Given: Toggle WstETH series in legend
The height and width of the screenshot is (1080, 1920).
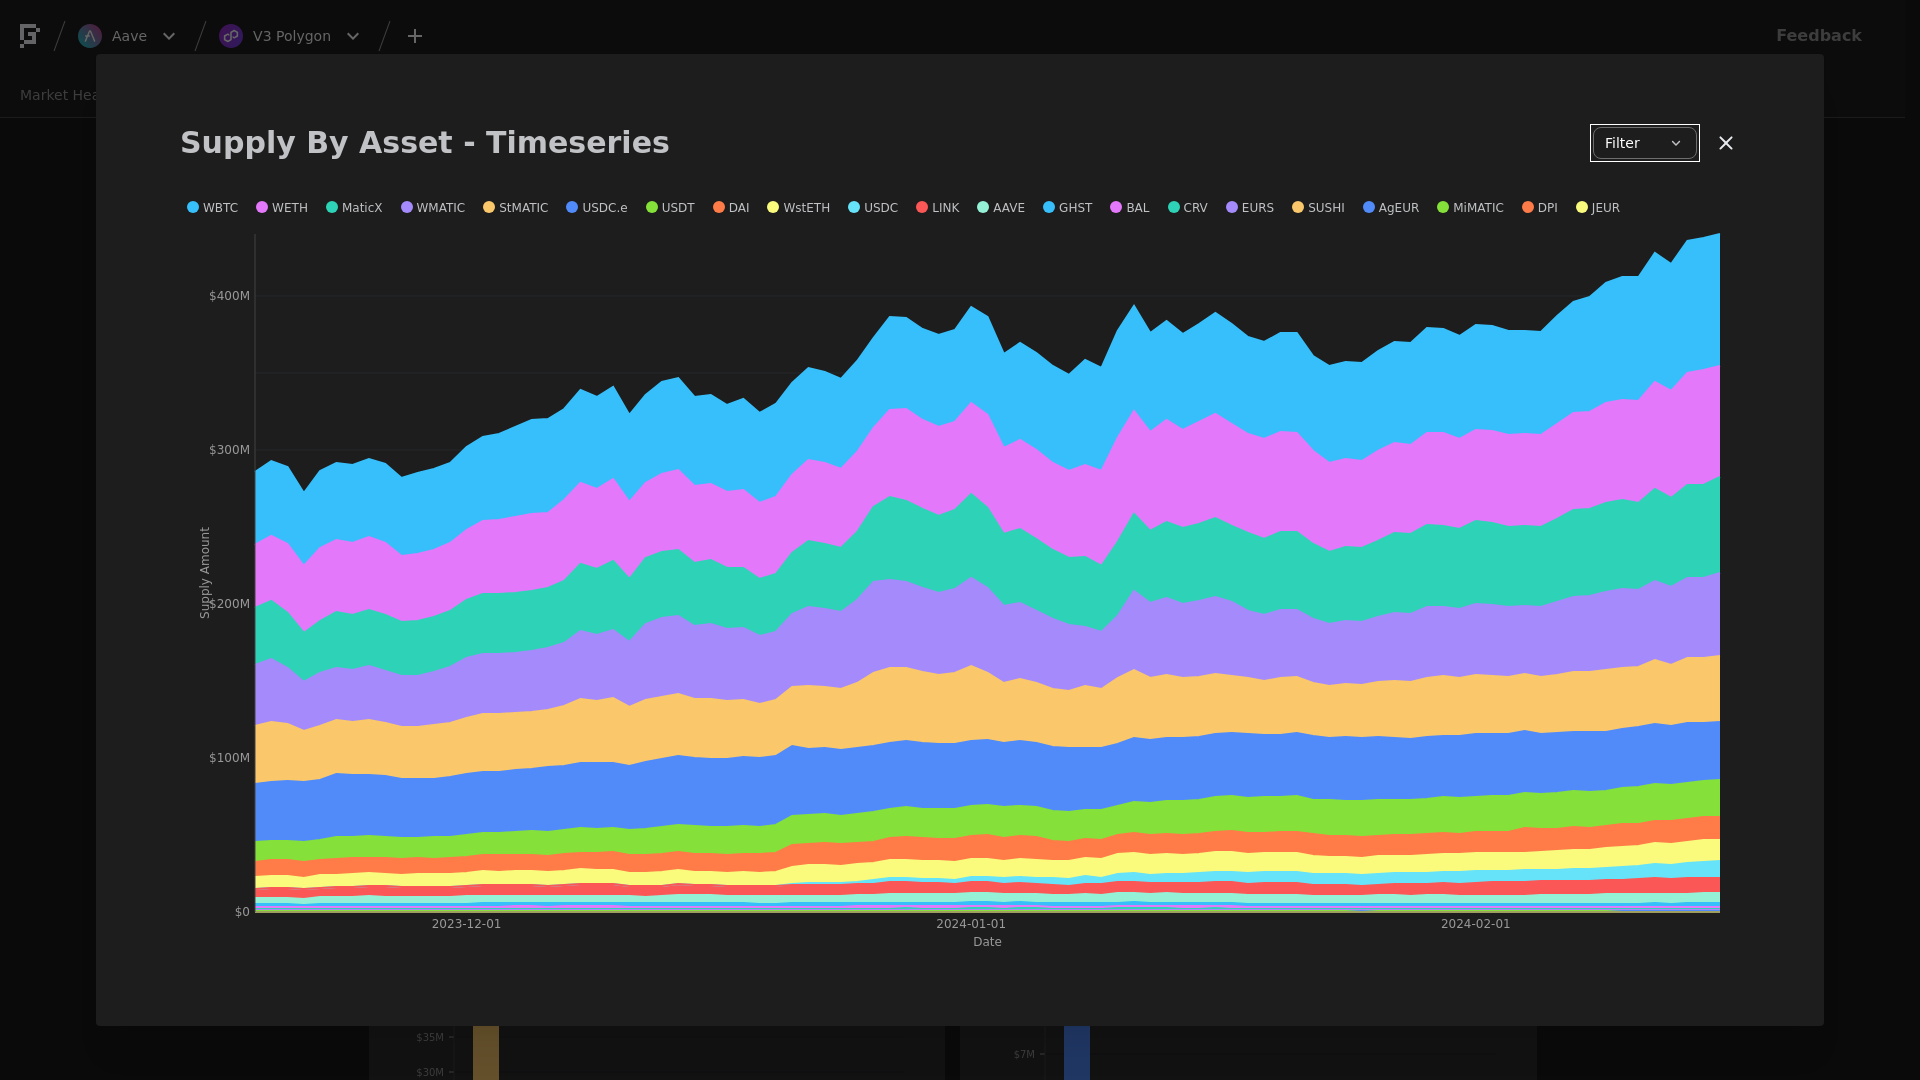Looking at the screenshot, I should [798, 208].
